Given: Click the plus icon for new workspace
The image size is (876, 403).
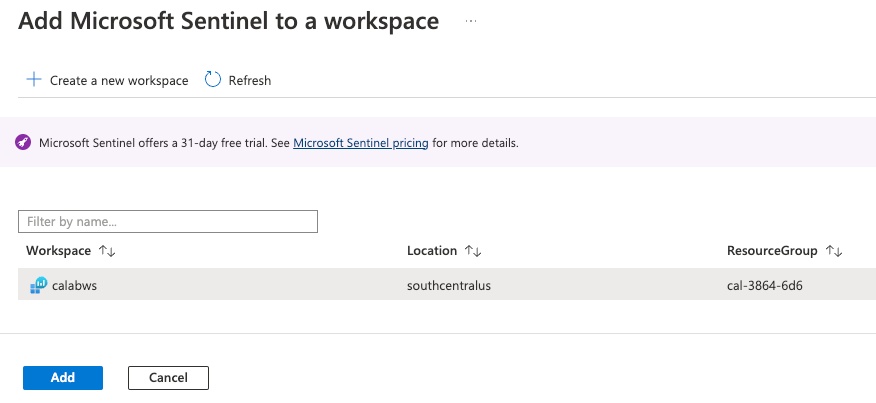Looking at the screenshot, I should (34, 80).
